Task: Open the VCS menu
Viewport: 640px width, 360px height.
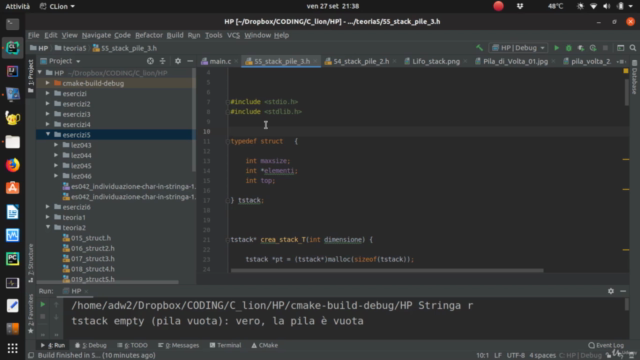Action: [233, 36]
